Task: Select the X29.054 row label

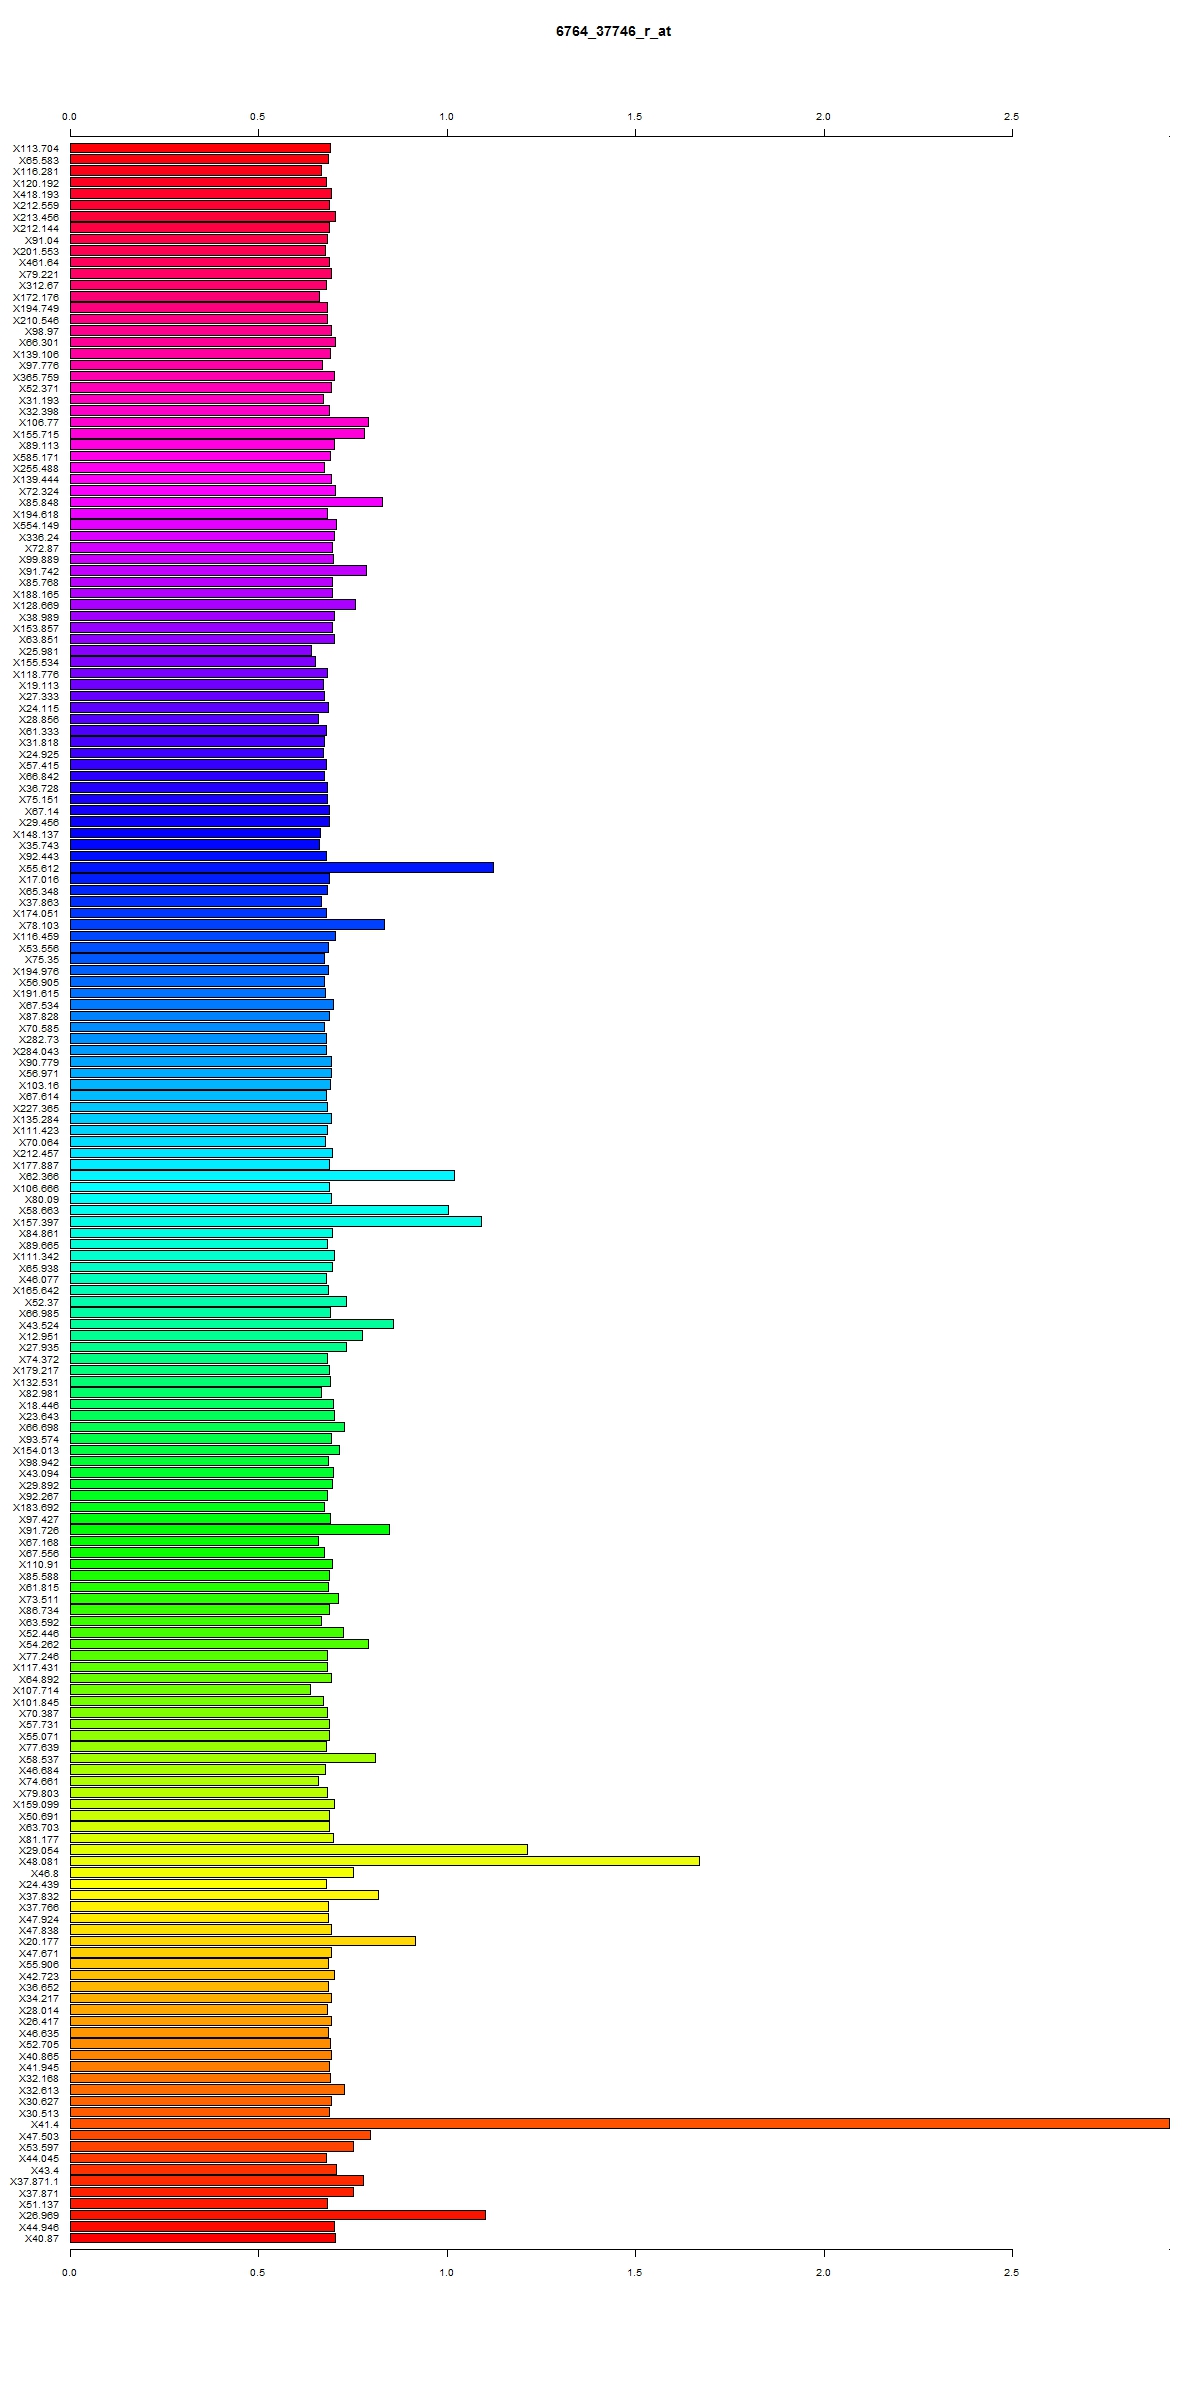Action: point(39,1850)
